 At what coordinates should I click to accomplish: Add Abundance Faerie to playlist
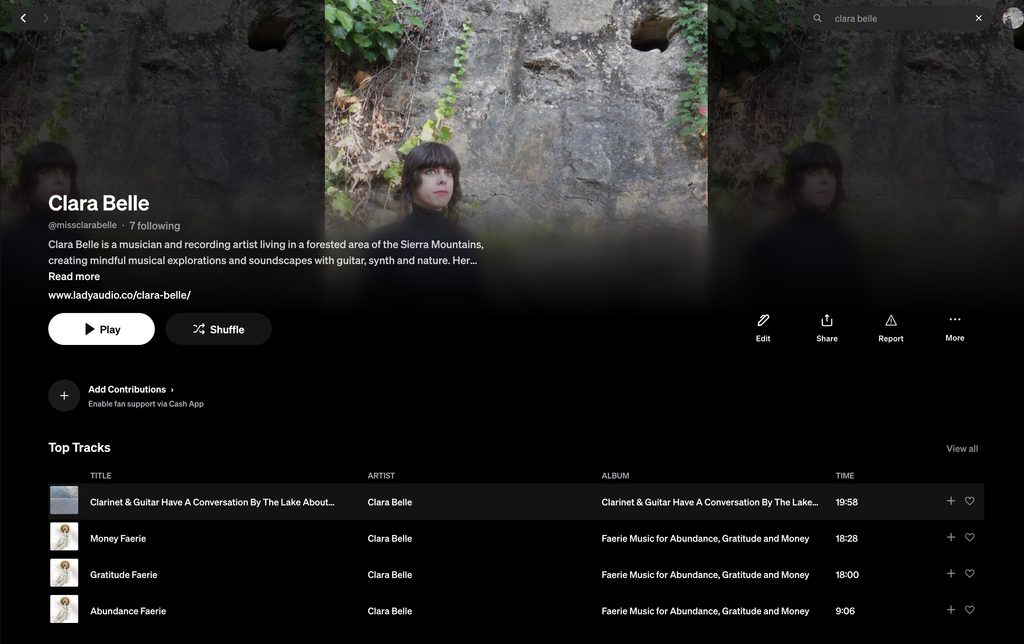point(951,610)
